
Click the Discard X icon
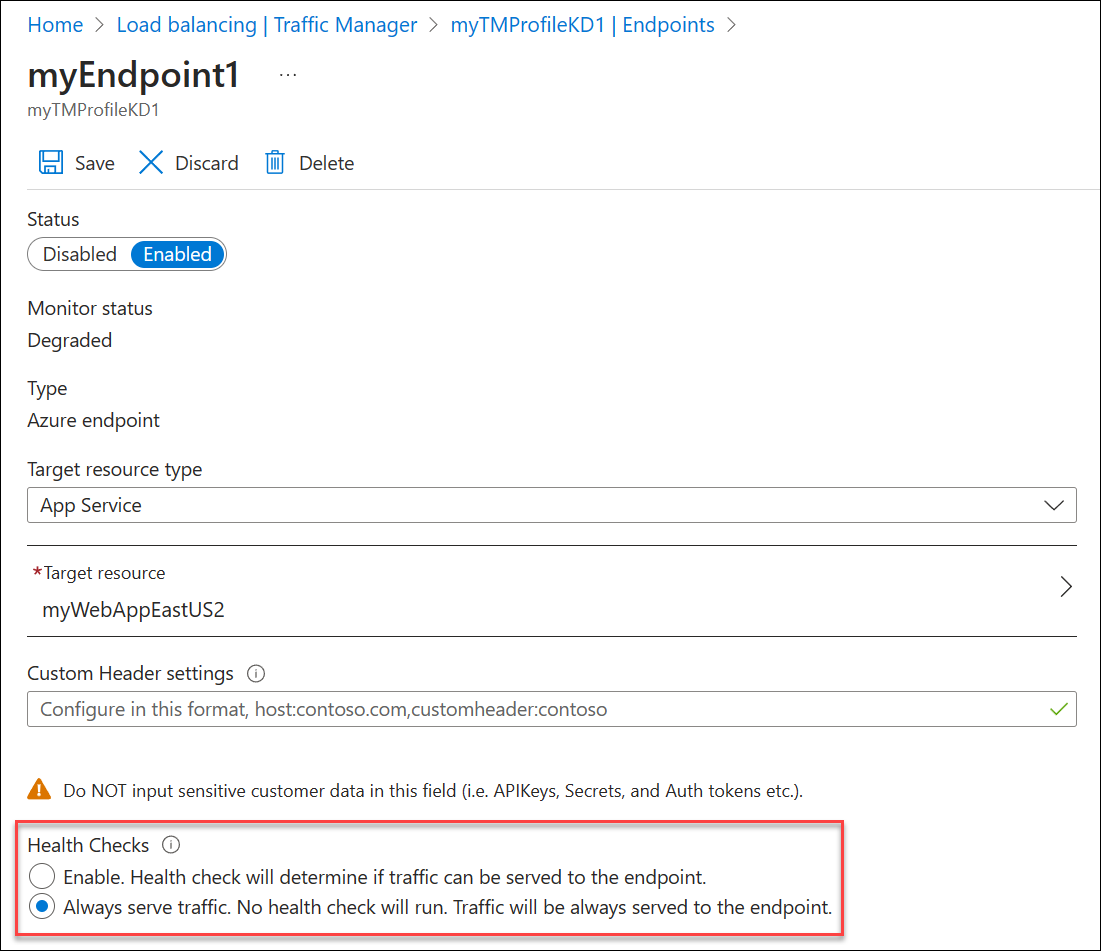(x=151, y=162)
